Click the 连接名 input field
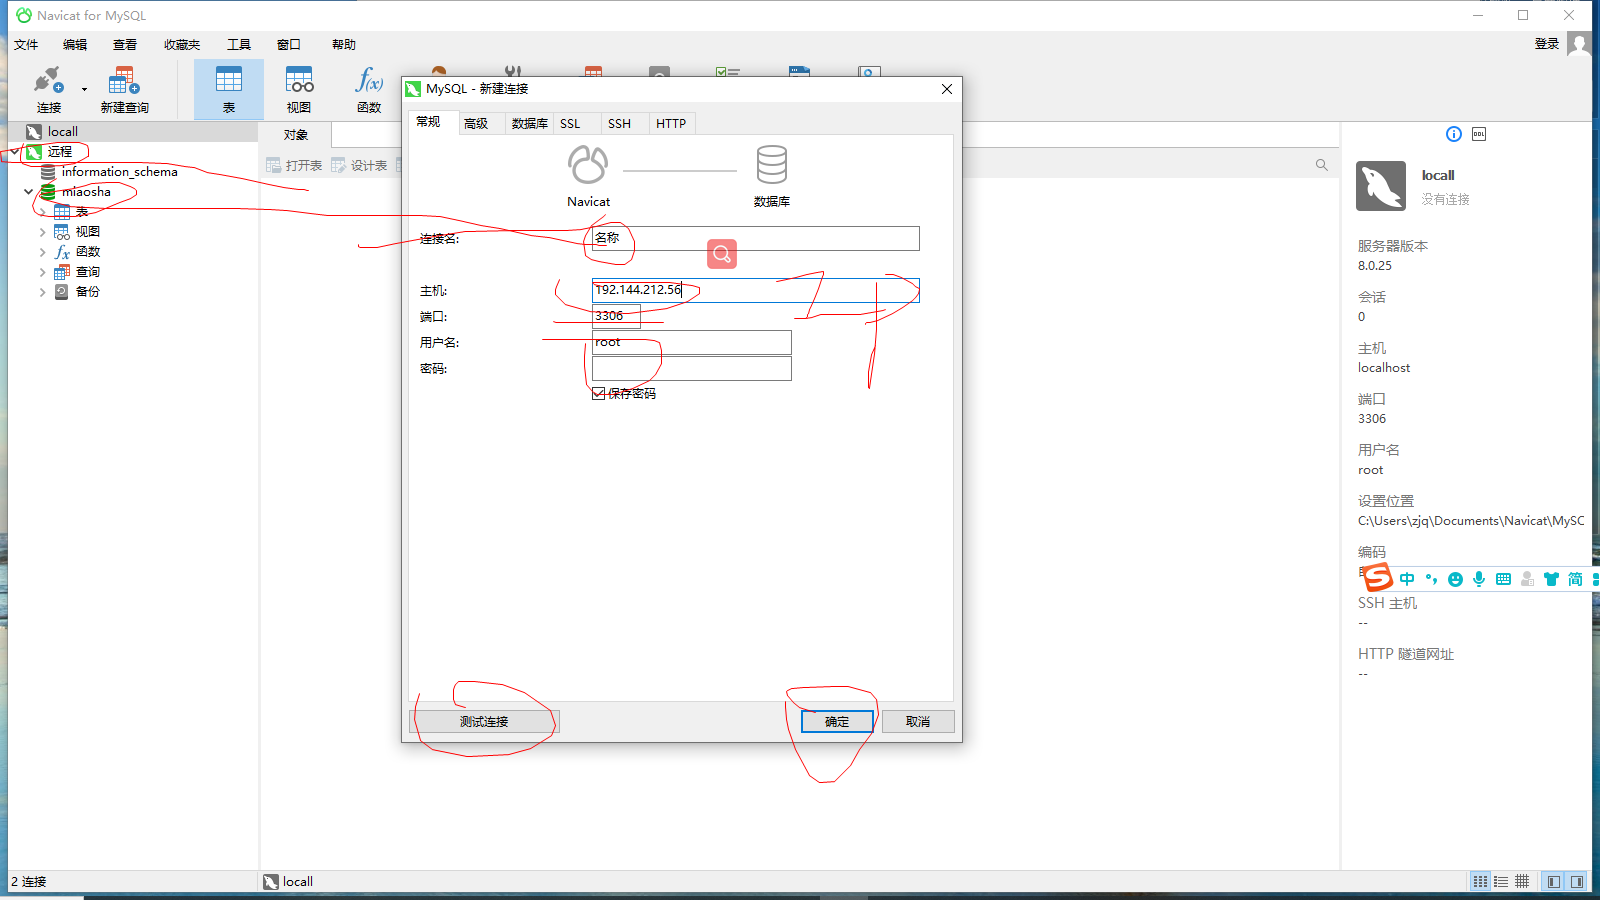The height and width of the screenshot is (900, 1600). tap(755, 238)
